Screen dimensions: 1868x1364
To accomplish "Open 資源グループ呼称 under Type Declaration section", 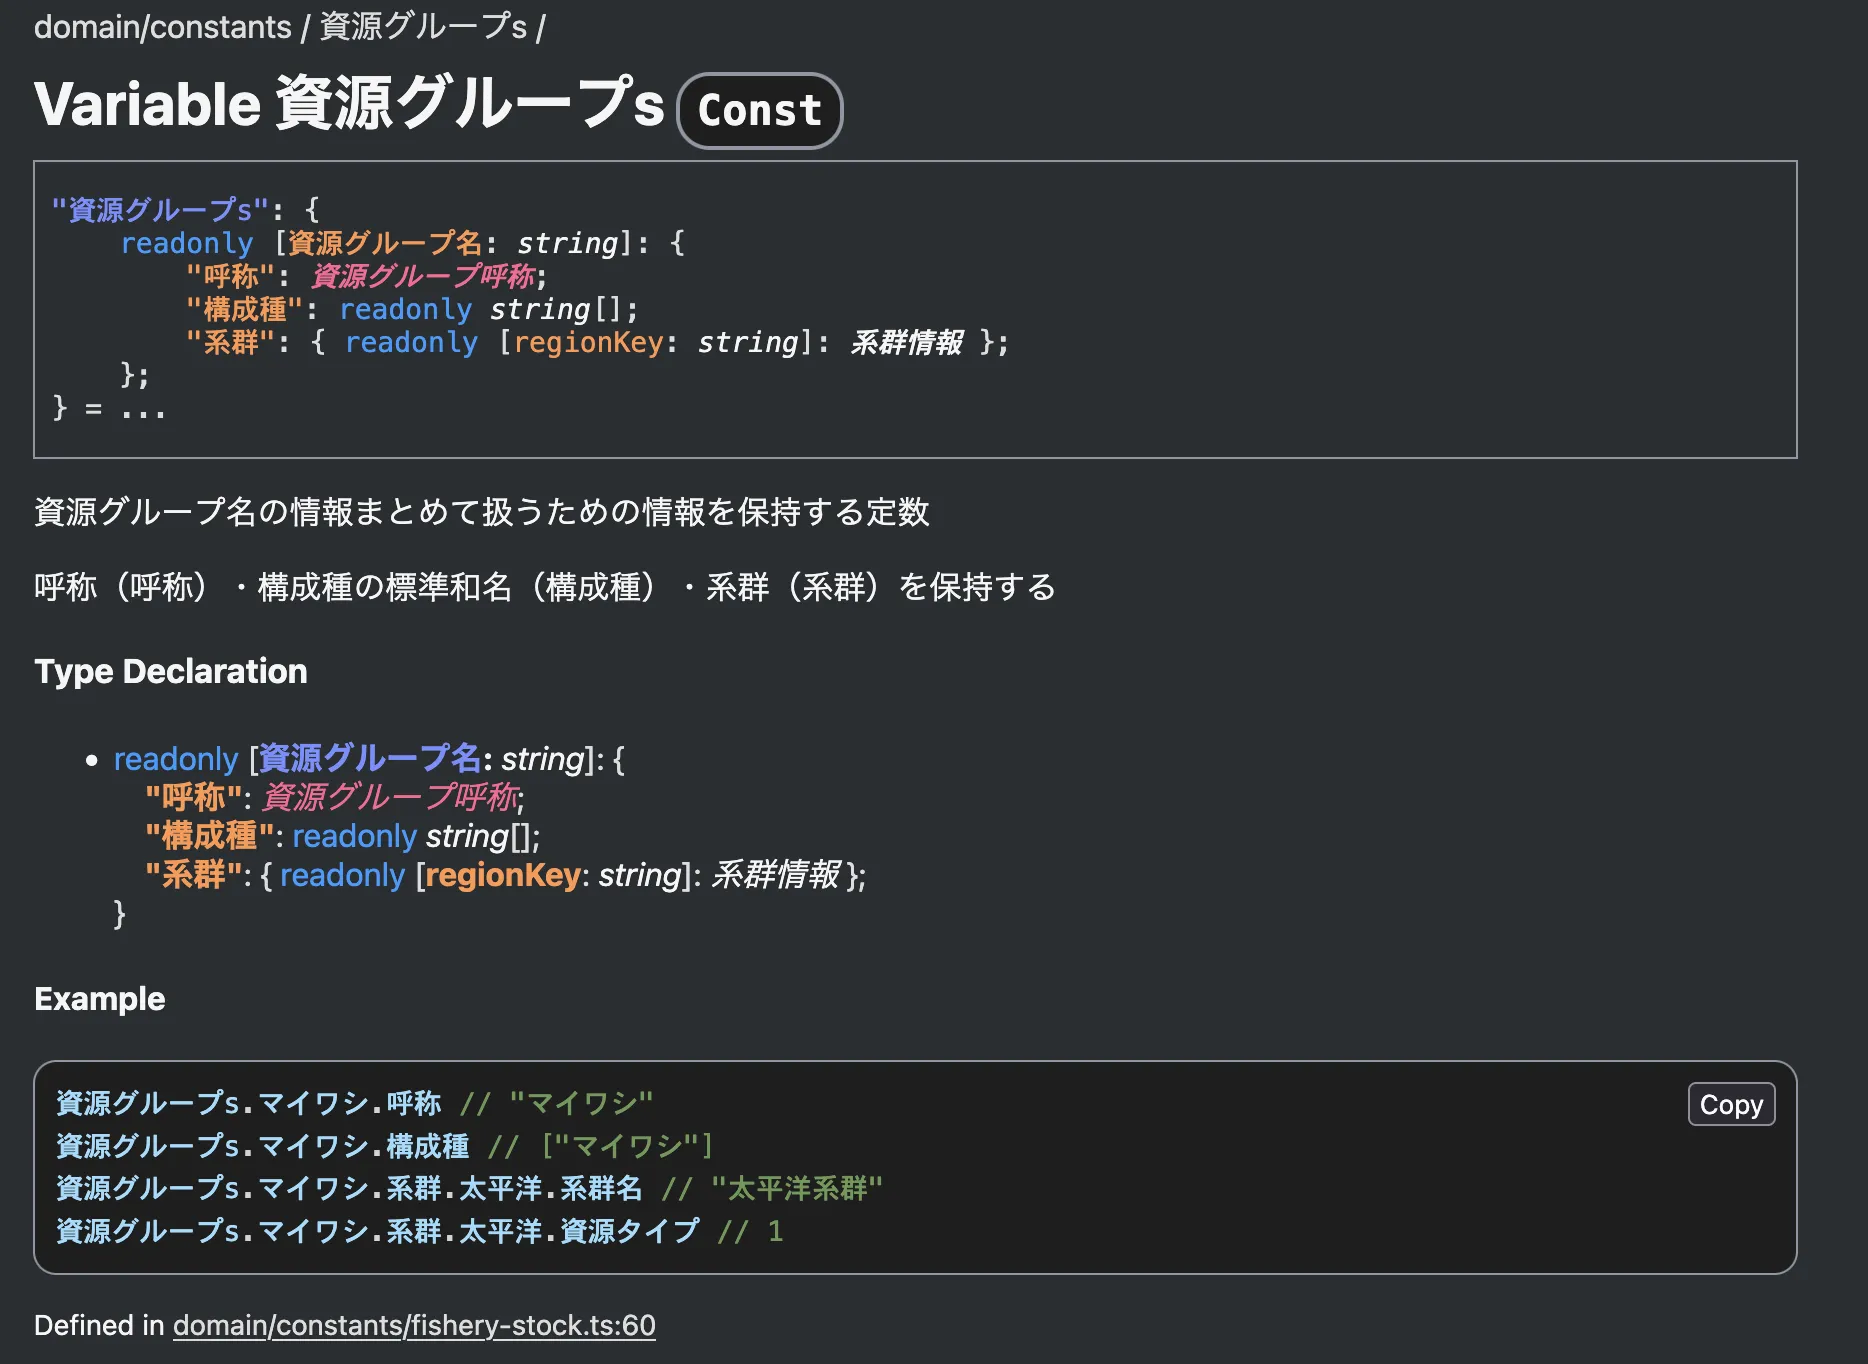I will [390, 797].
